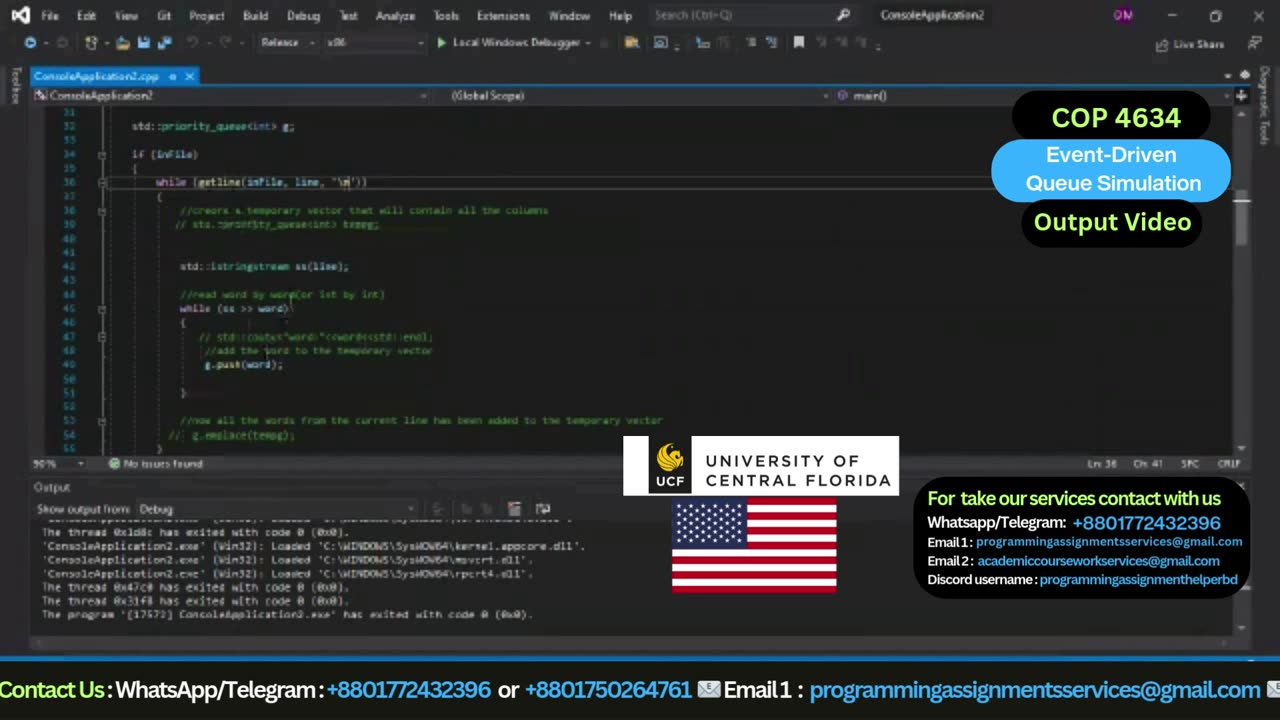Collapse the while getline code block
The image size is (1280, 720).
[x=102, y=183]
